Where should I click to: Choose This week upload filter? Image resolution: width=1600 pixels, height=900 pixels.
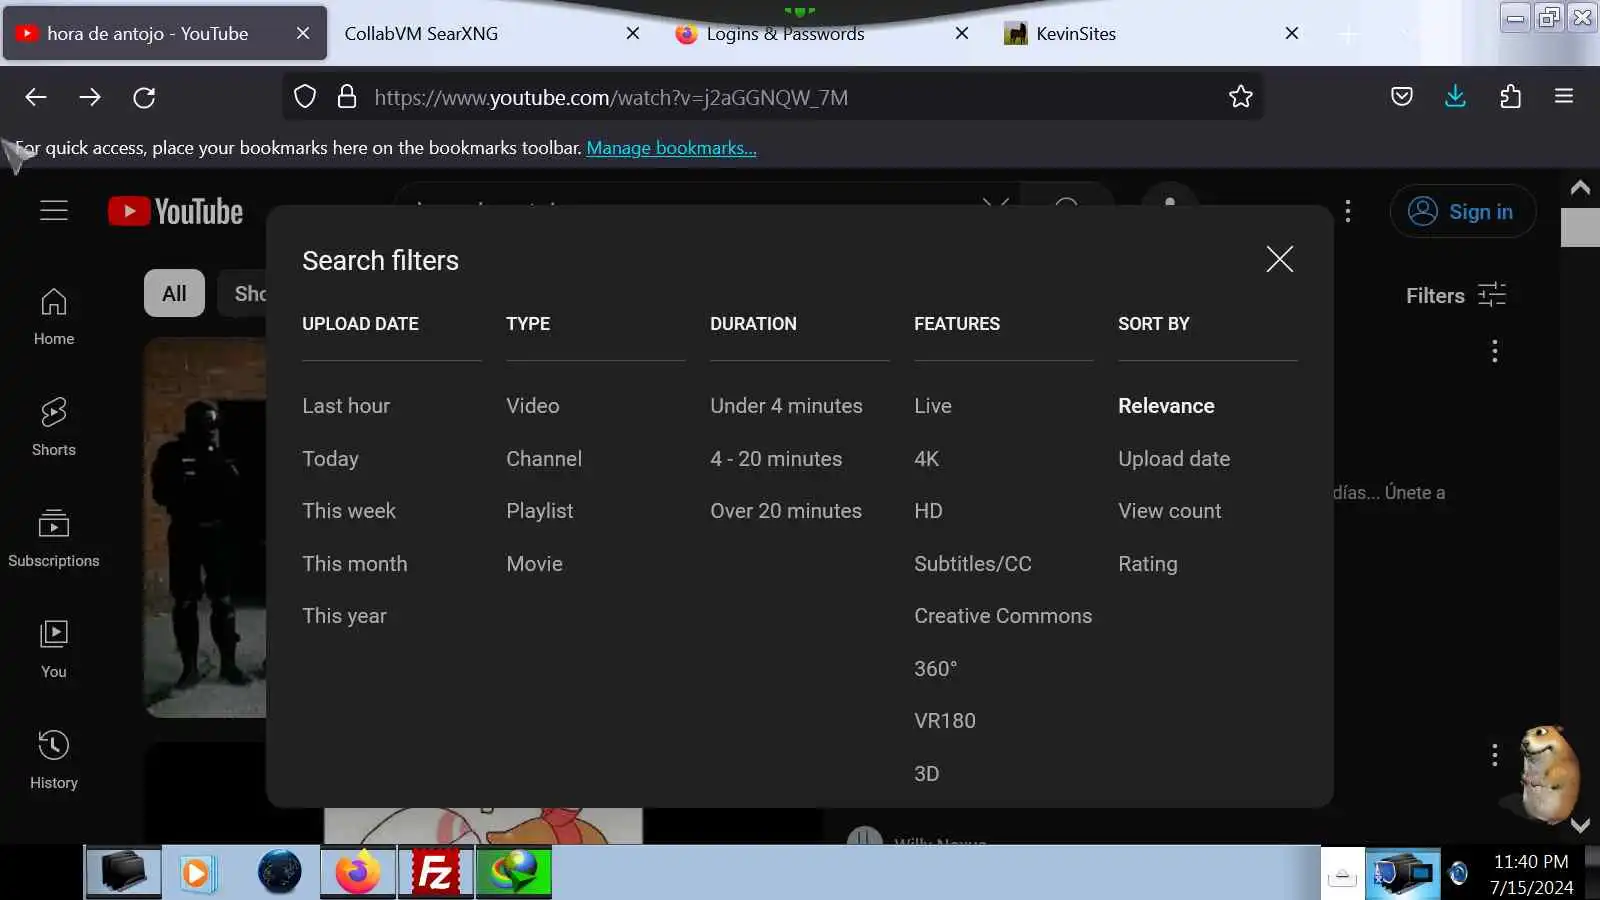pos(349,511)
